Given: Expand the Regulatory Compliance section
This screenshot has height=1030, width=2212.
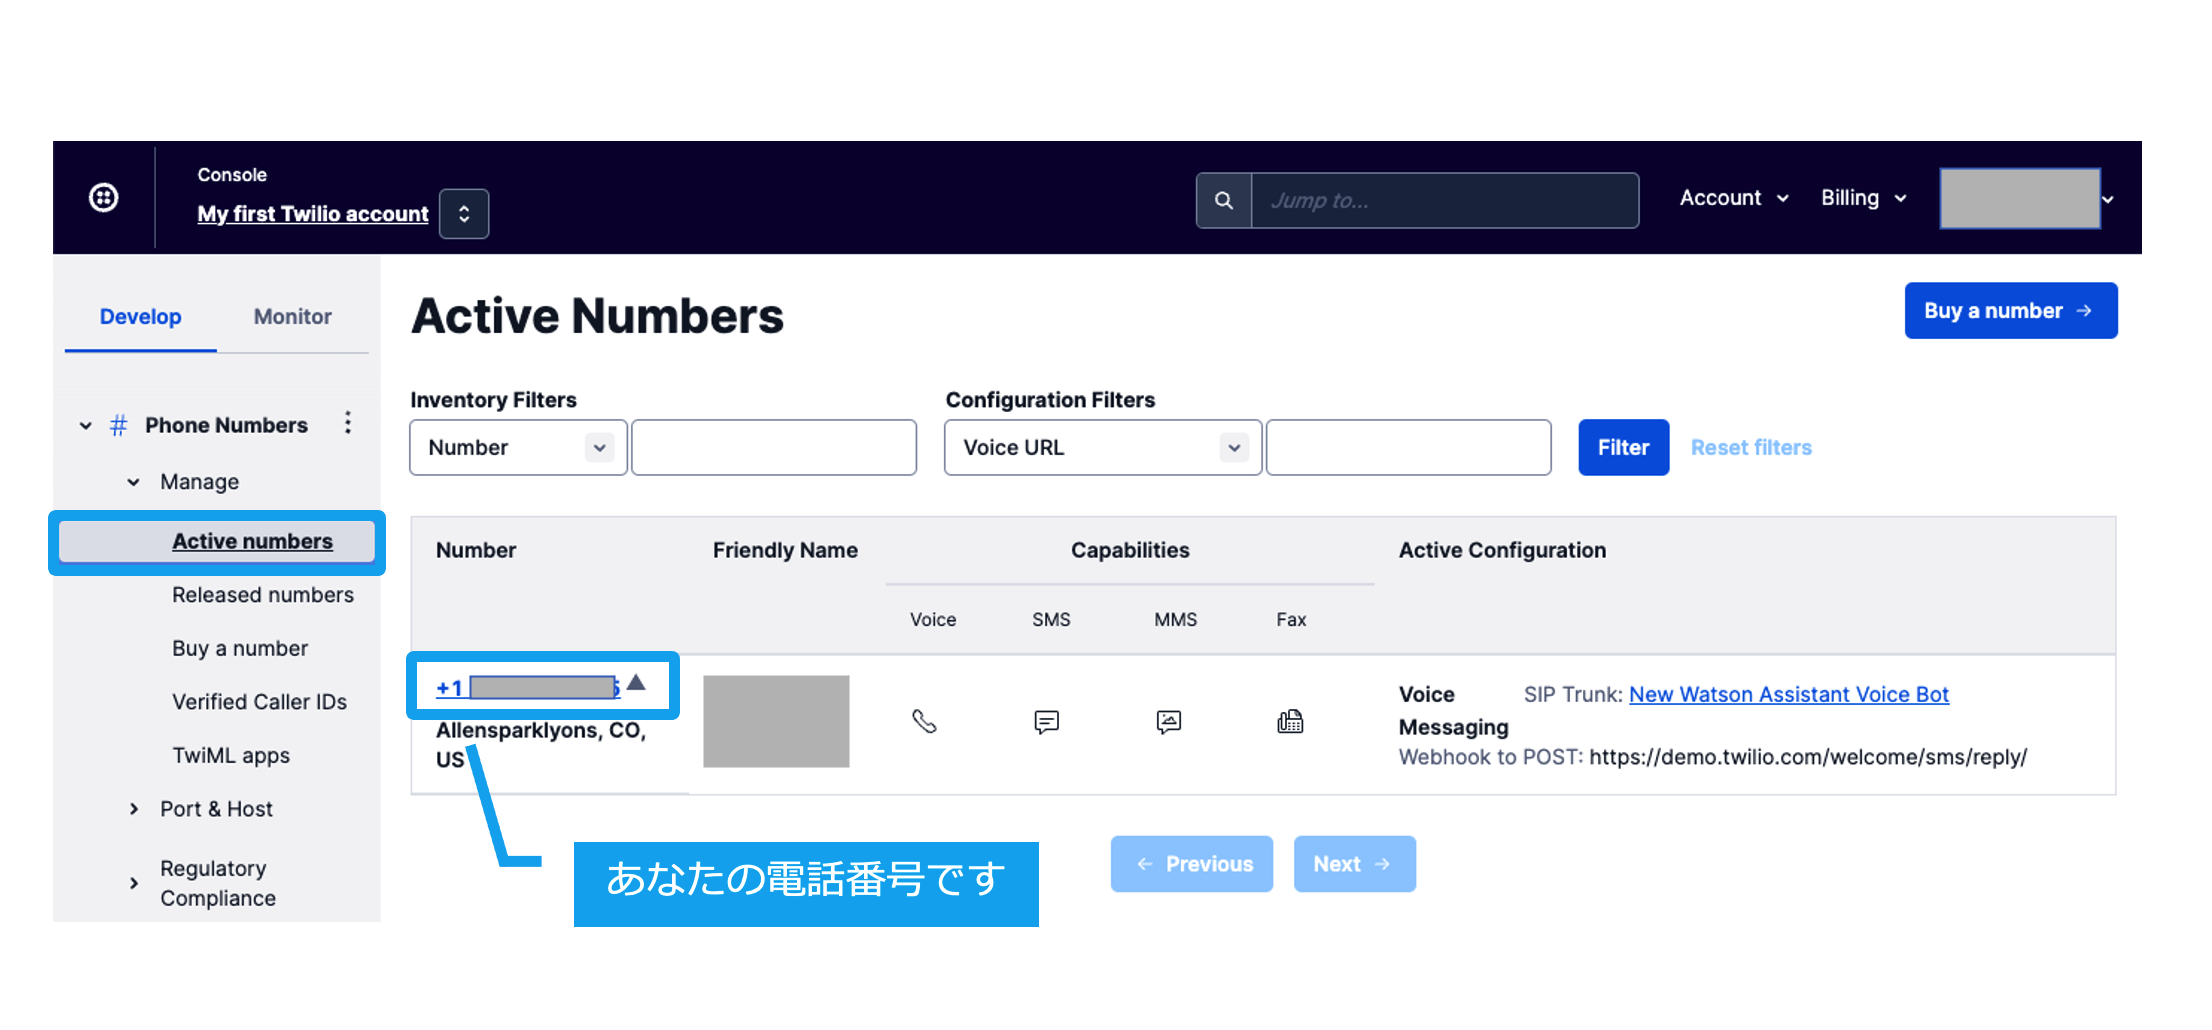Looking at the screenshot, I should point(133,883).
